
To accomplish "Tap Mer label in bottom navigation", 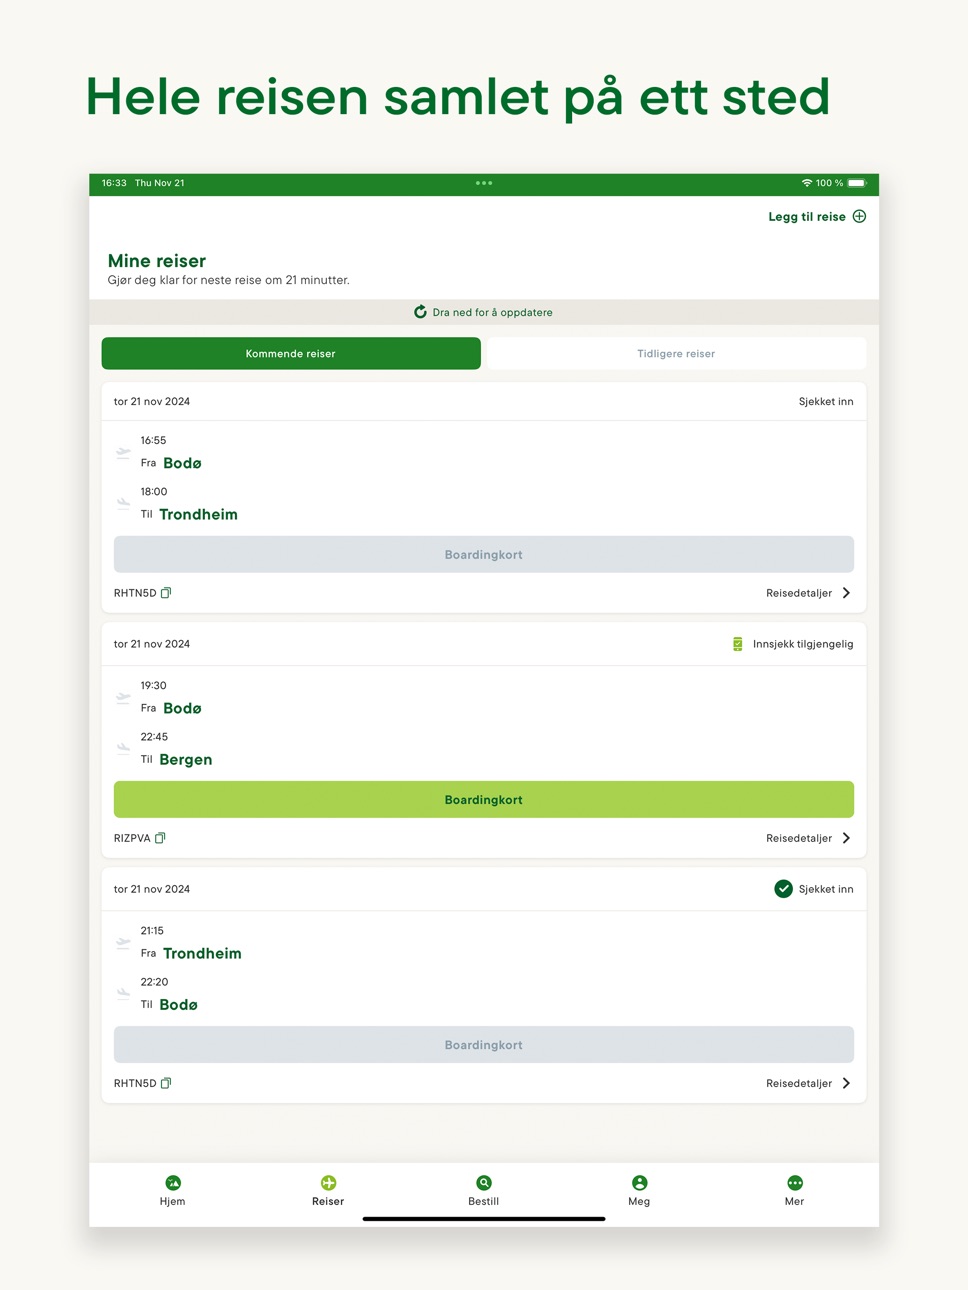I will [x=795, y=1201].
